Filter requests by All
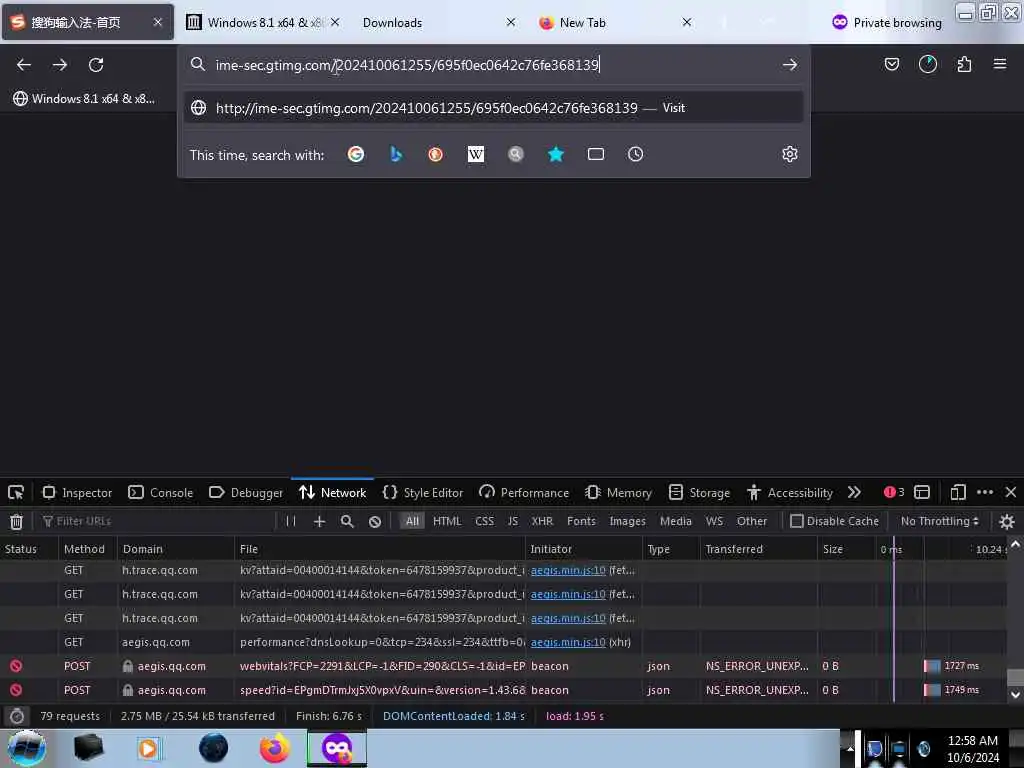Image resolution: width=1024 pixels, height=768 pixels. point(412,521)
